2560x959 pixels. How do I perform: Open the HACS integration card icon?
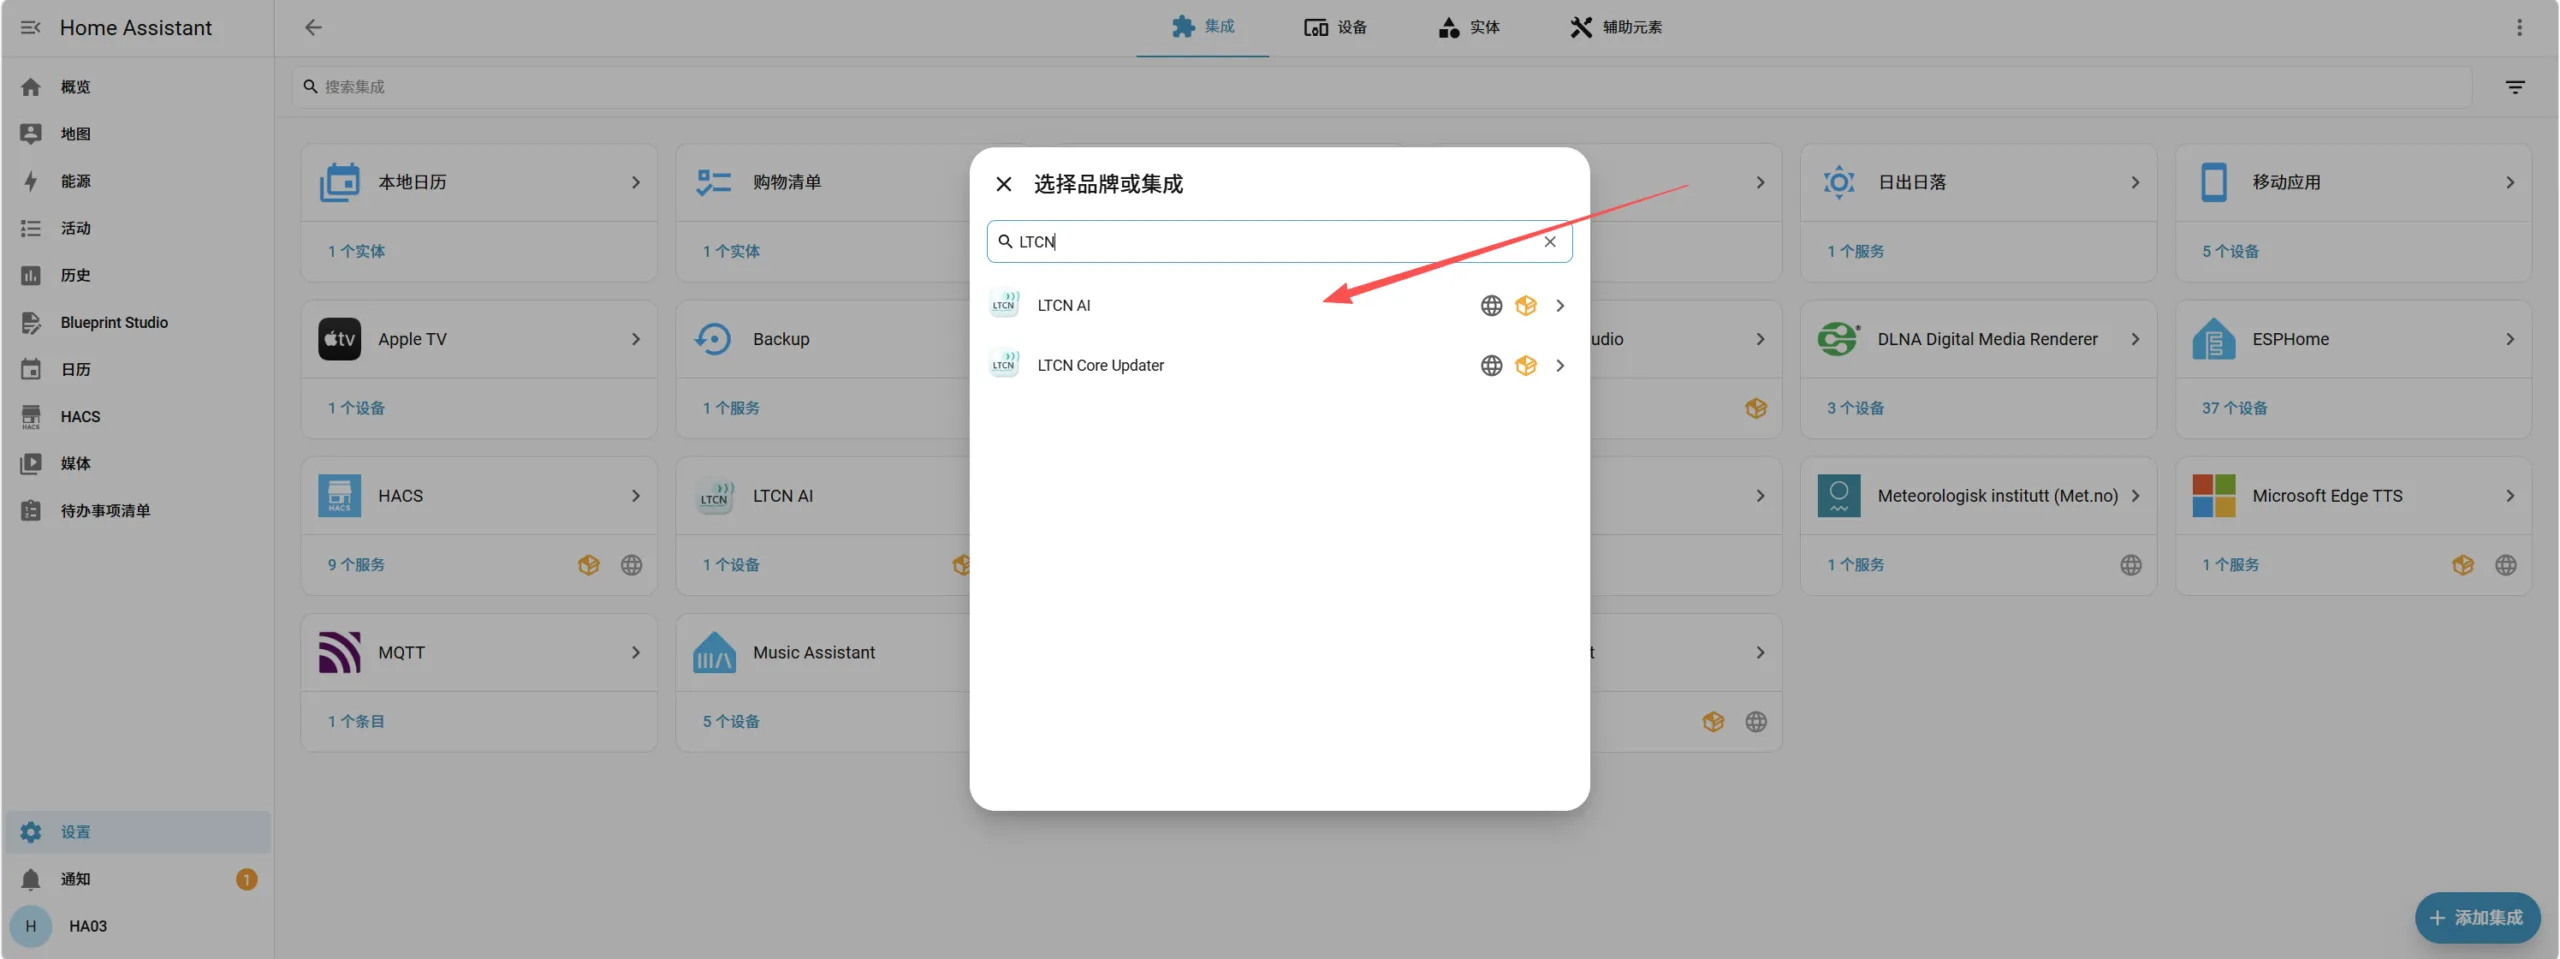click(339, 496)
